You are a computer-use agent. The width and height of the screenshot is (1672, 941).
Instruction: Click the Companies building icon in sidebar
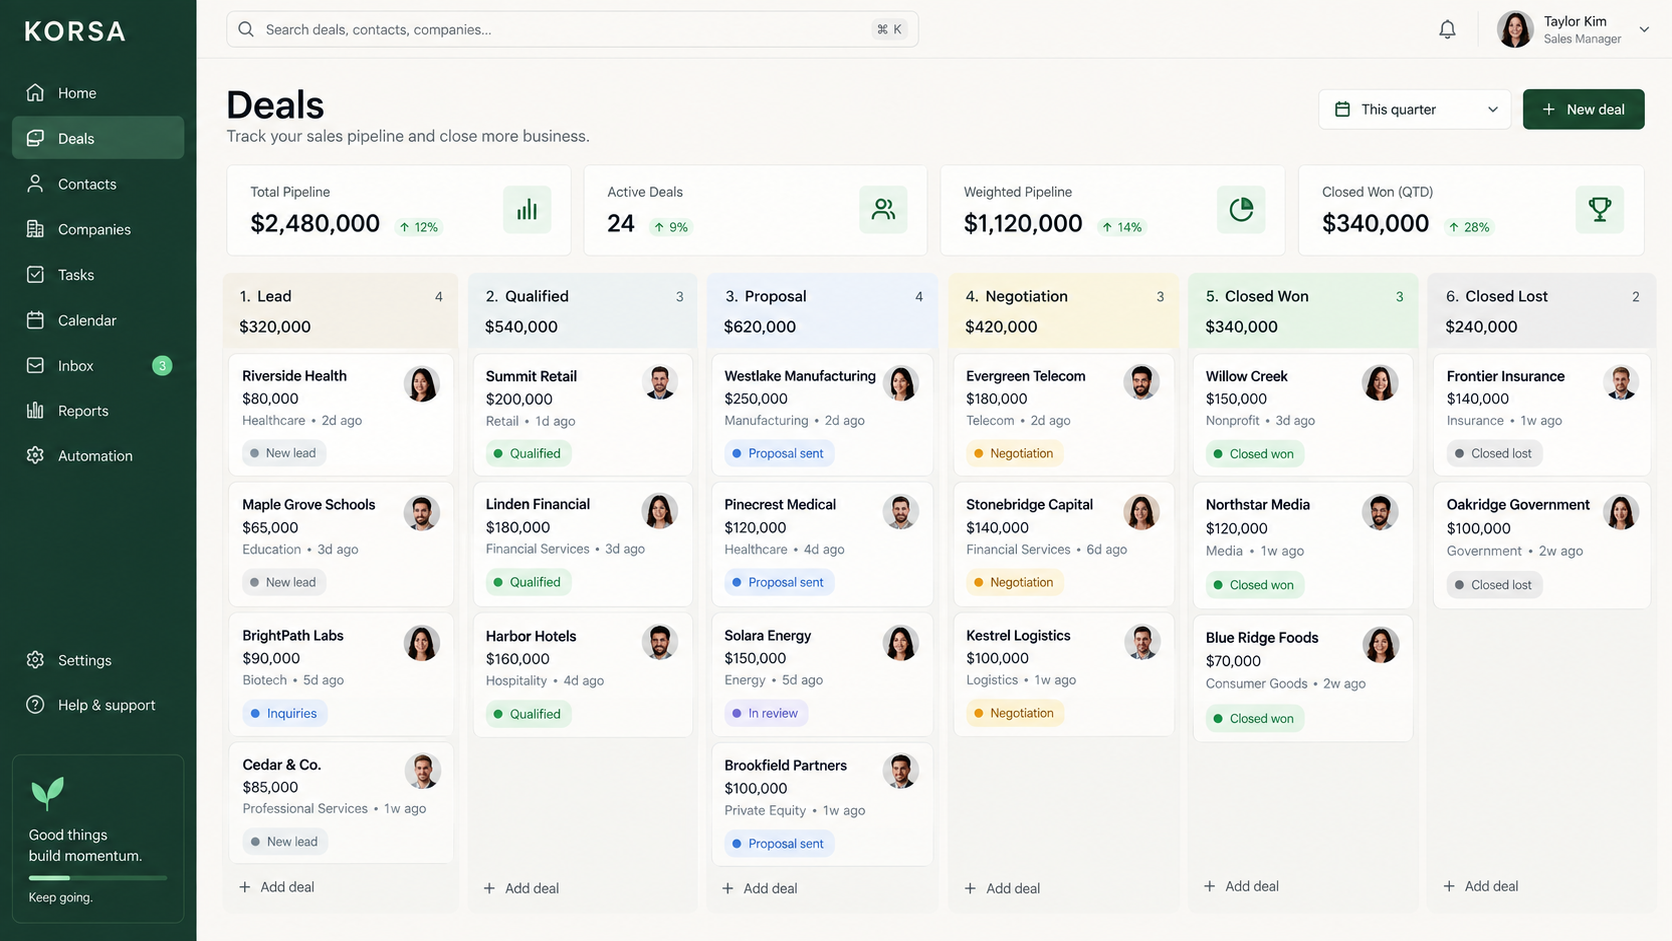(35, 229)
